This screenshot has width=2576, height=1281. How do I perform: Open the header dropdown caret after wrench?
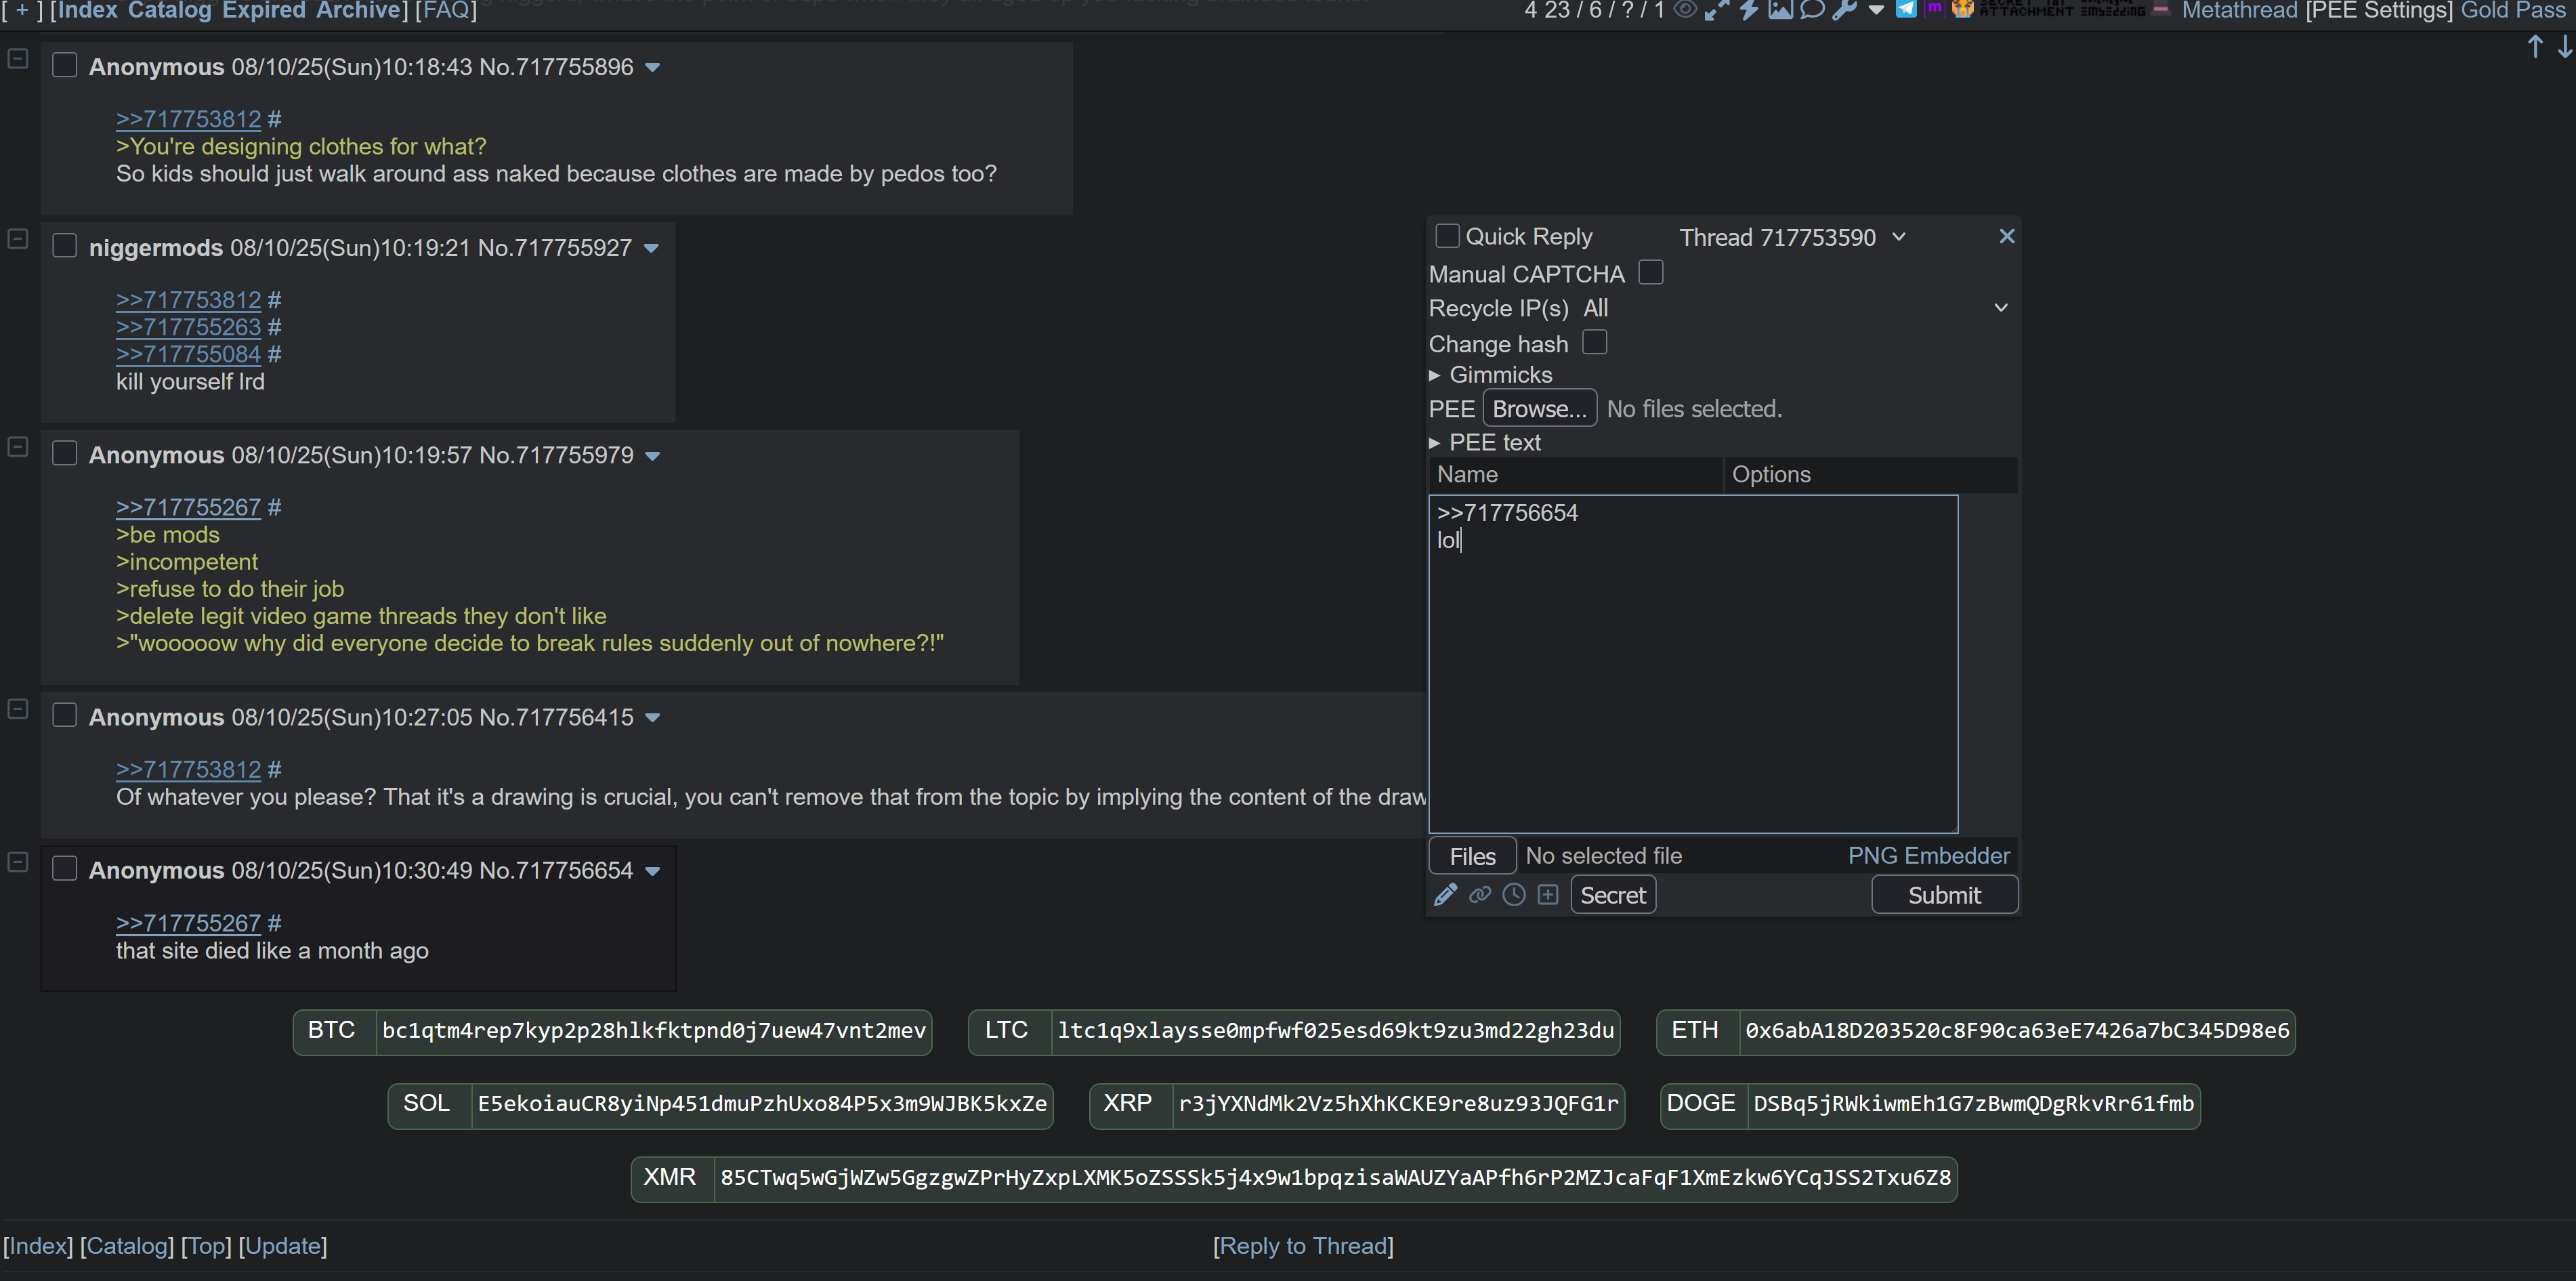[x=1876, y=10]
